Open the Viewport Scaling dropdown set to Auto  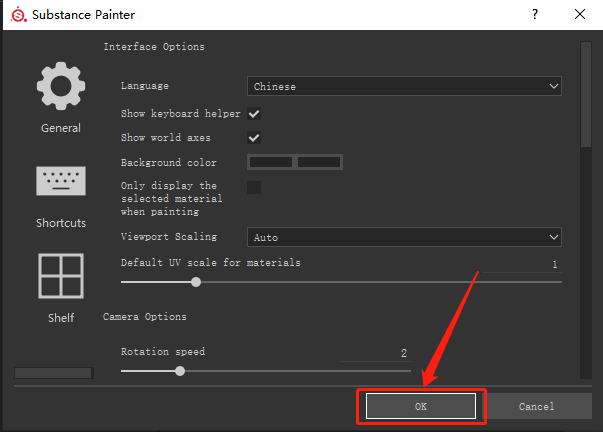pos(404,237)
